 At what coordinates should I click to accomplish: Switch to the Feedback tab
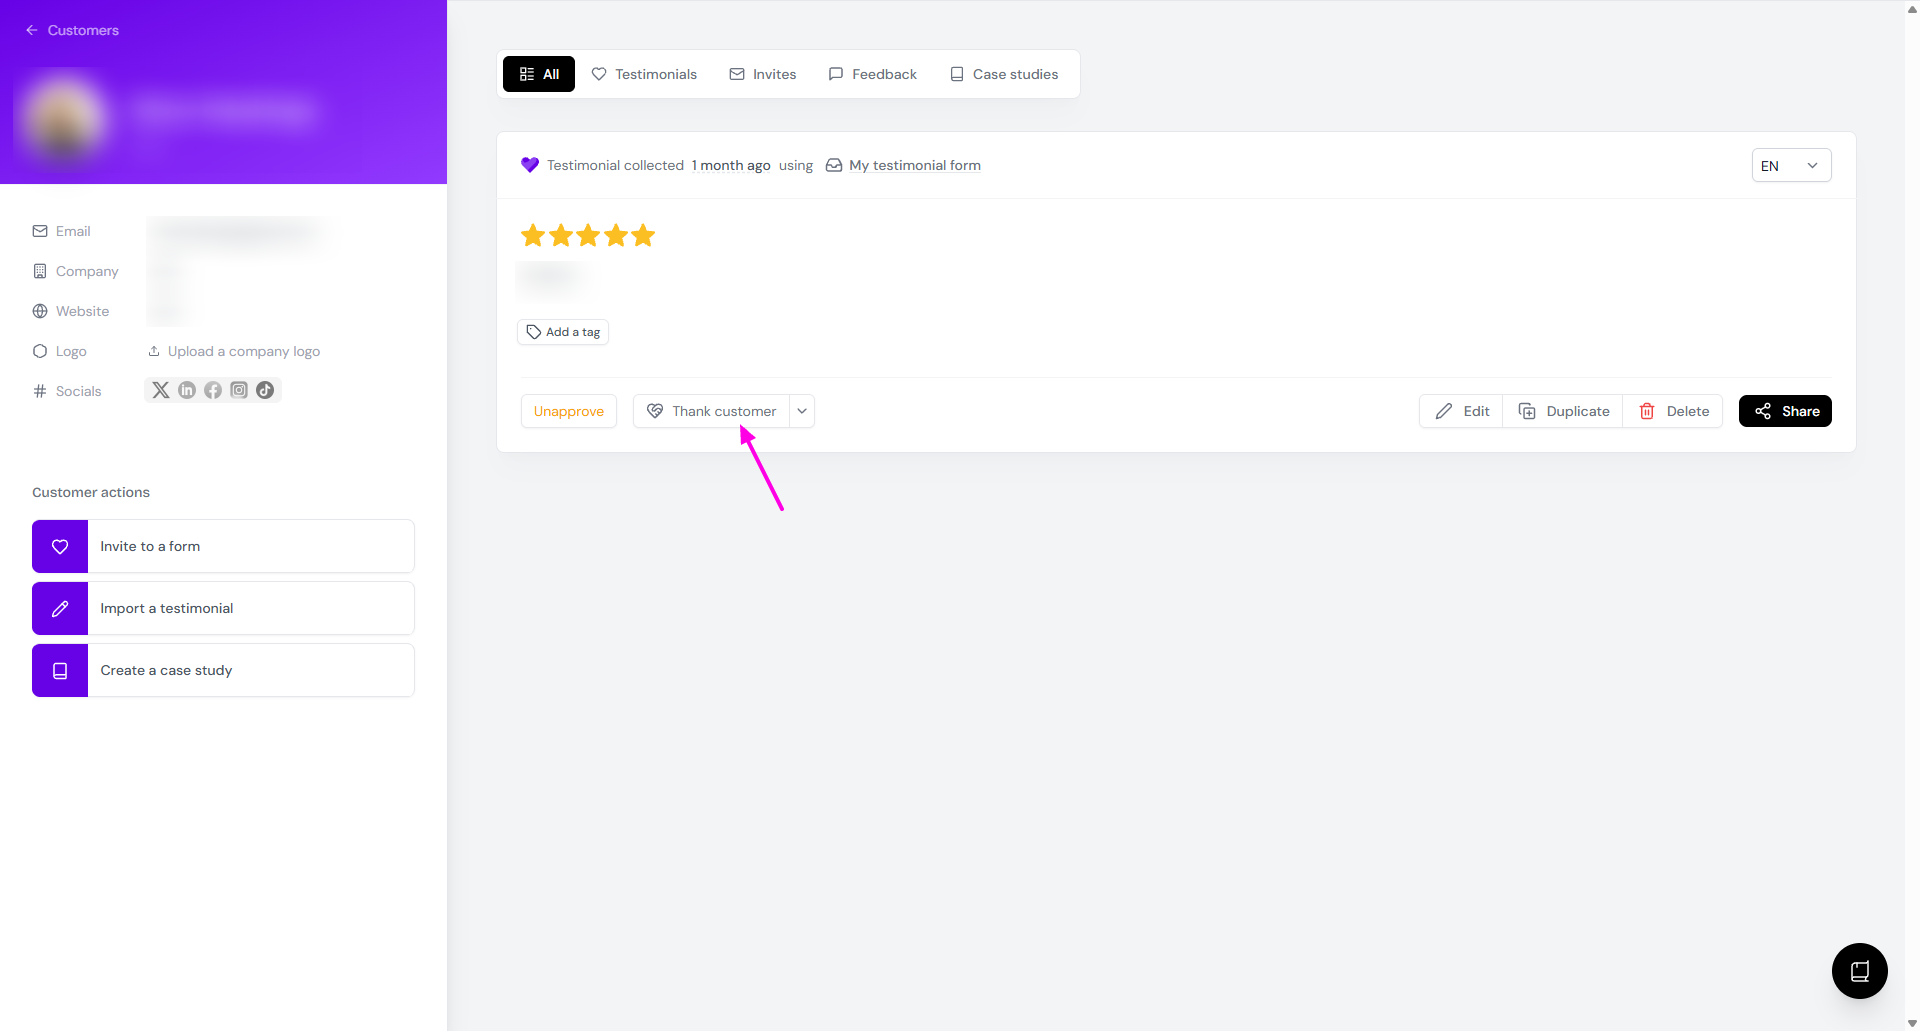872,74
